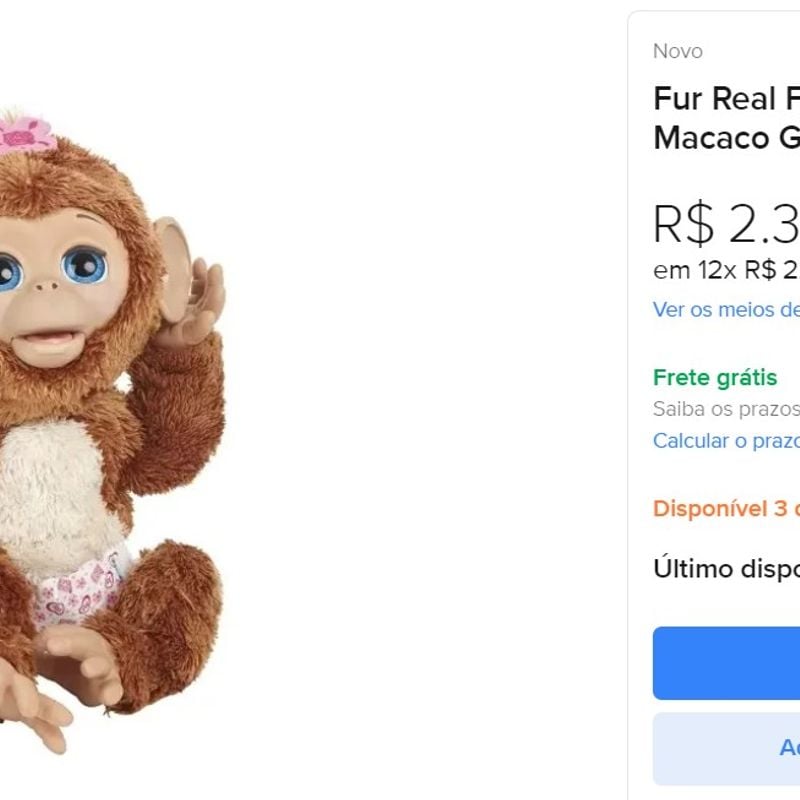The width and height of the screenshot is (800, 800).
Task: Click the solid blue purchase button
Action: pyautogui.click(x=725, y=662)
